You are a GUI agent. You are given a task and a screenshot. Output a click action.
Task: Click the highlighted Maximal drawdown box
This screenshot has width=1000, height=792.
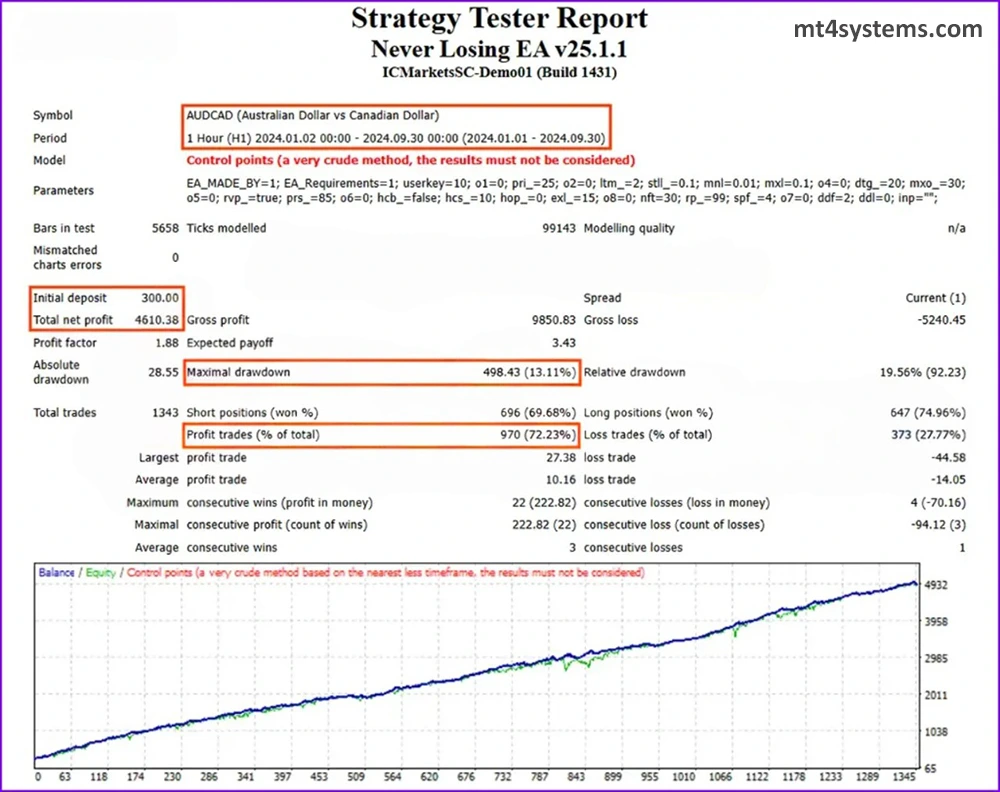coord(380,373)
